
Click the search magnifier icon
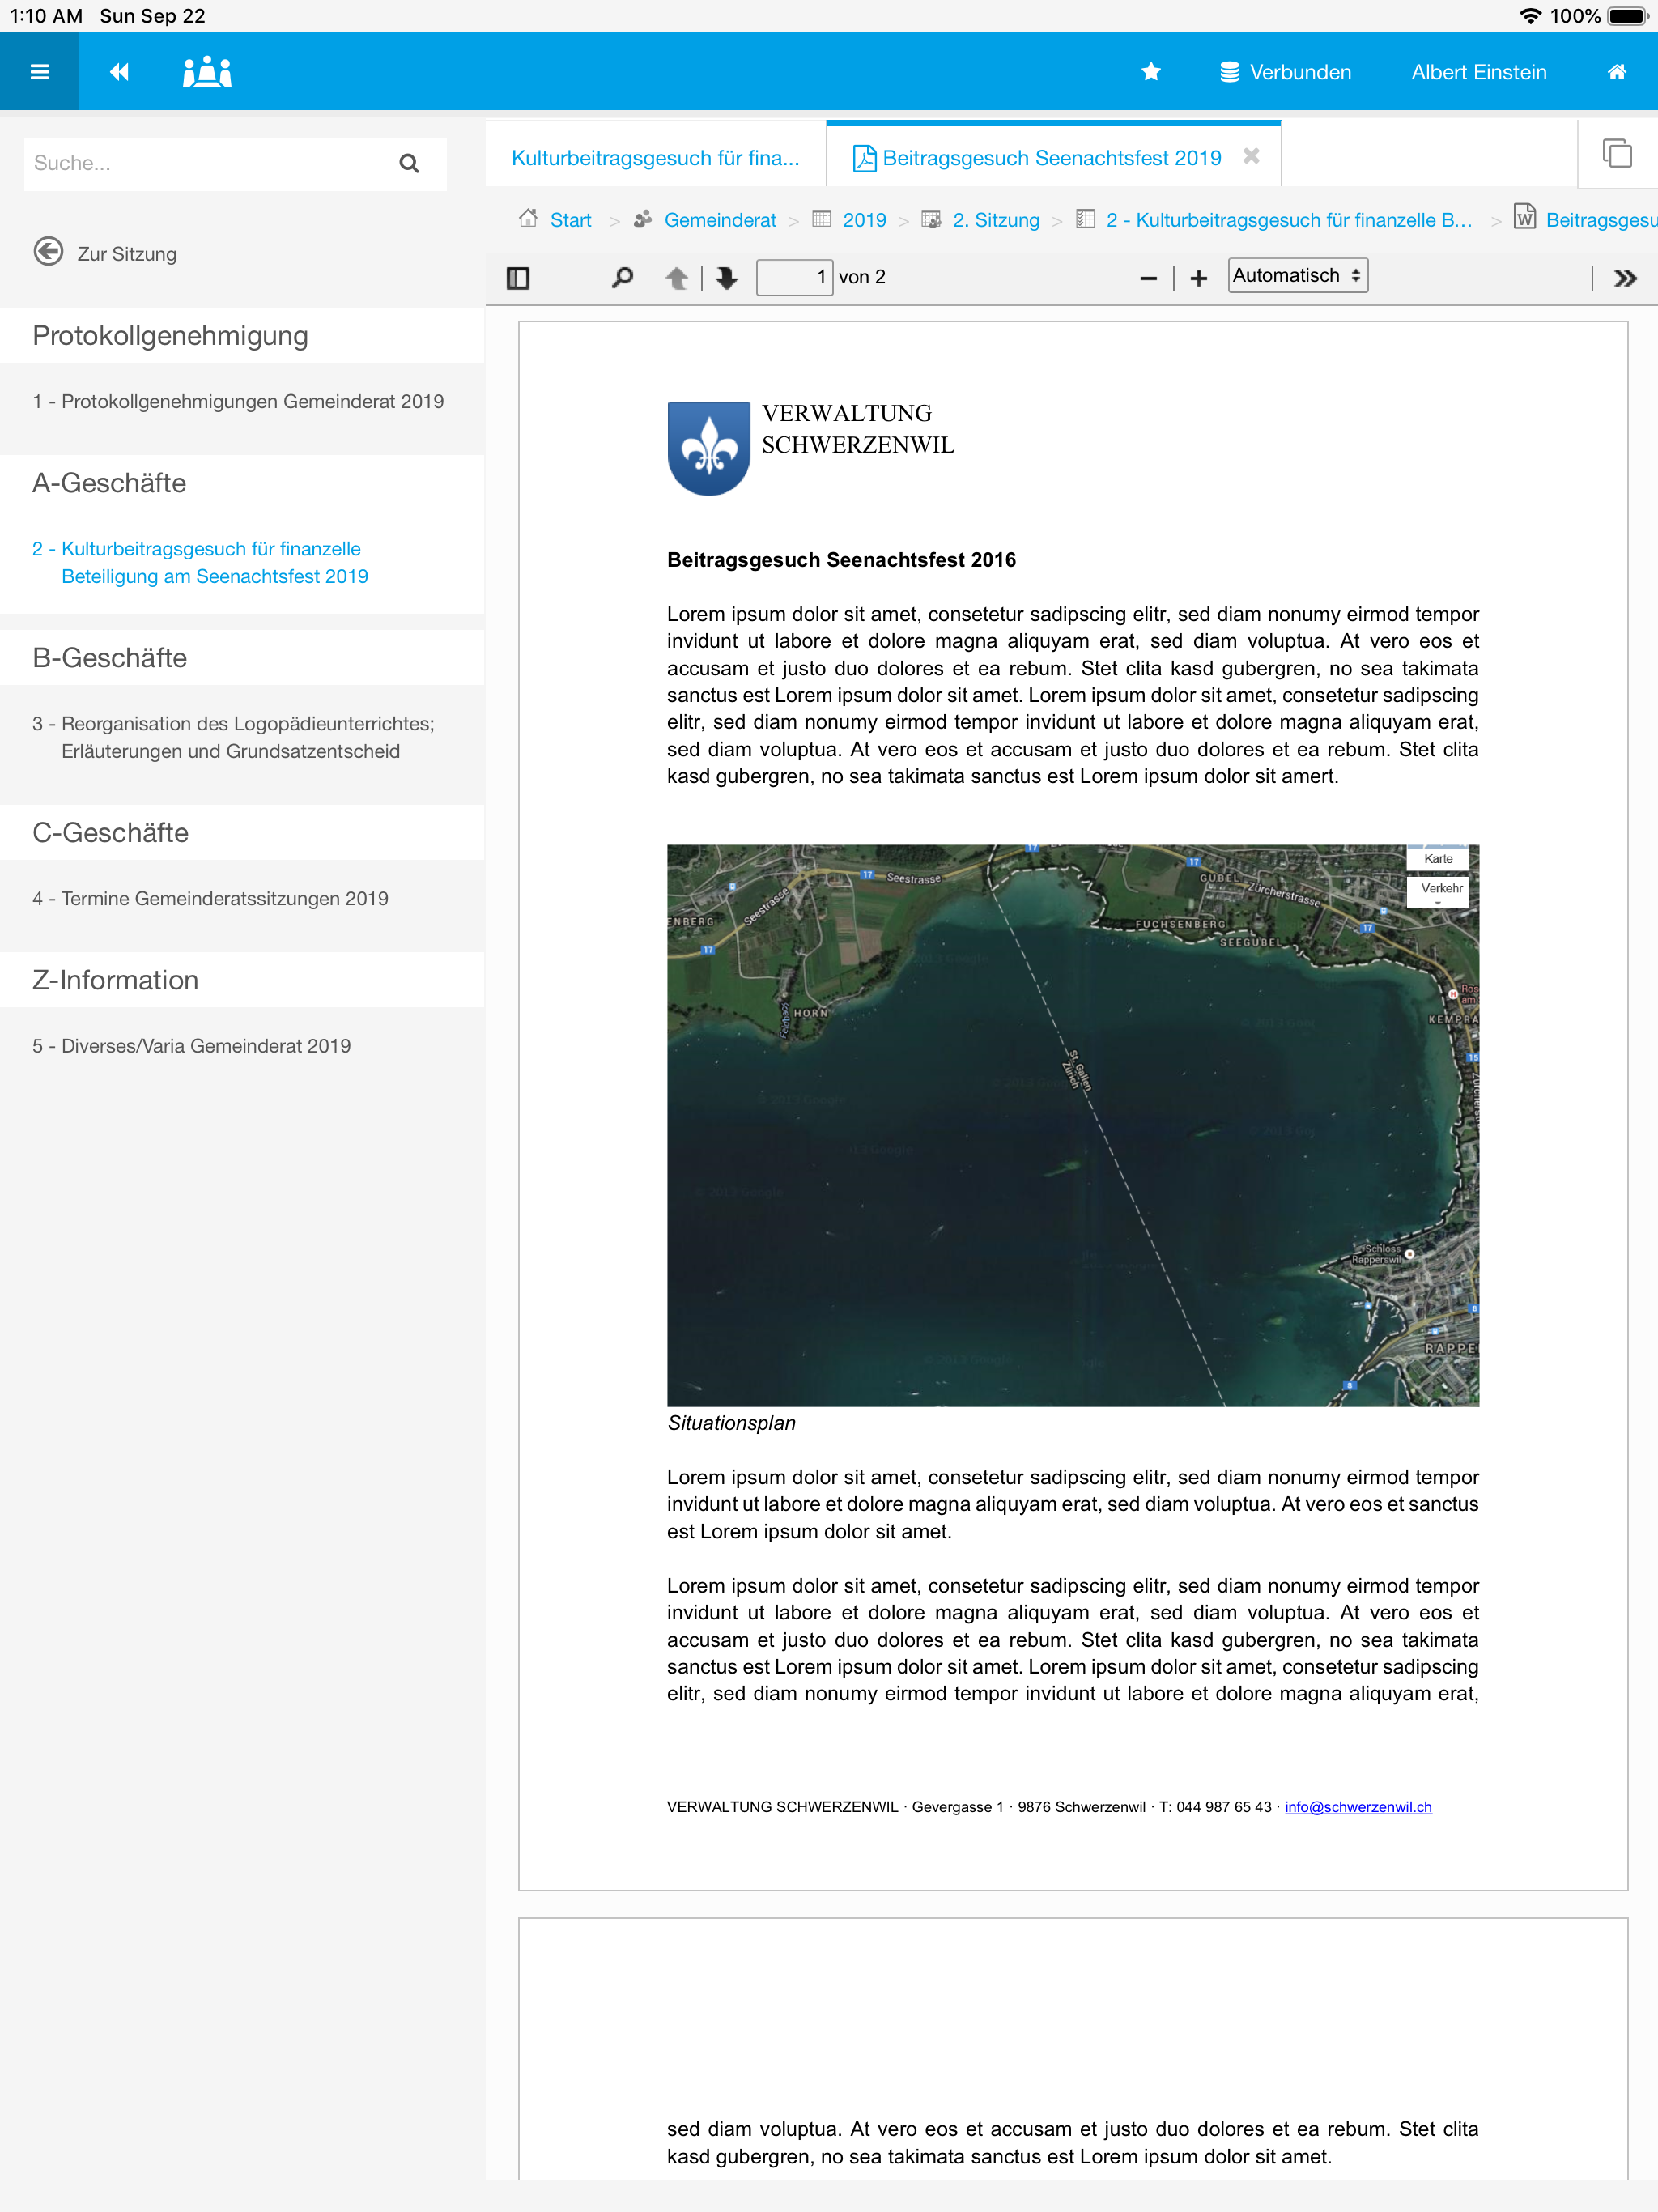click(x=409, y=163)
